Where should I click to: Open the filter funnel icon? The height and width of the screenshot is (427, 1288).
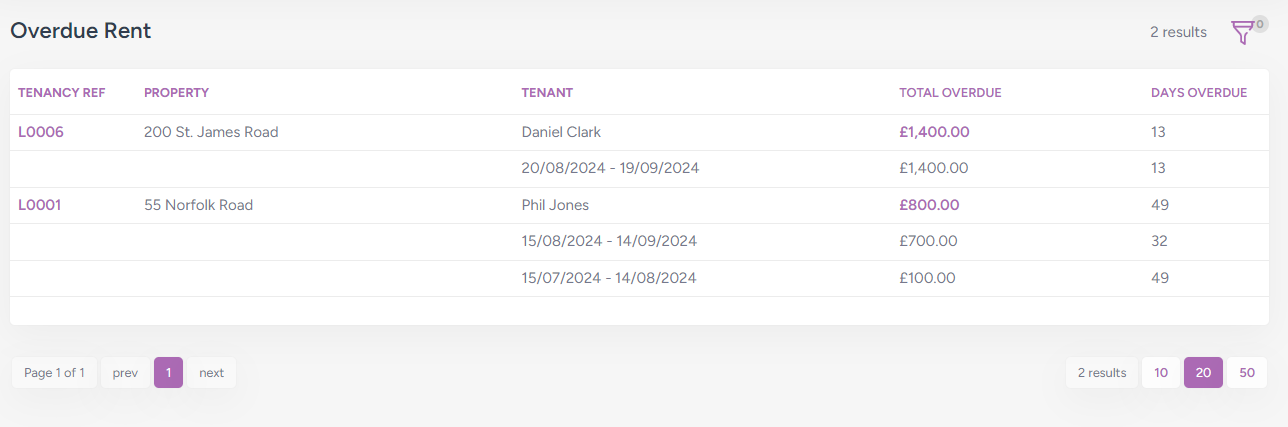pyautogui.click(x=1242, y=33)
